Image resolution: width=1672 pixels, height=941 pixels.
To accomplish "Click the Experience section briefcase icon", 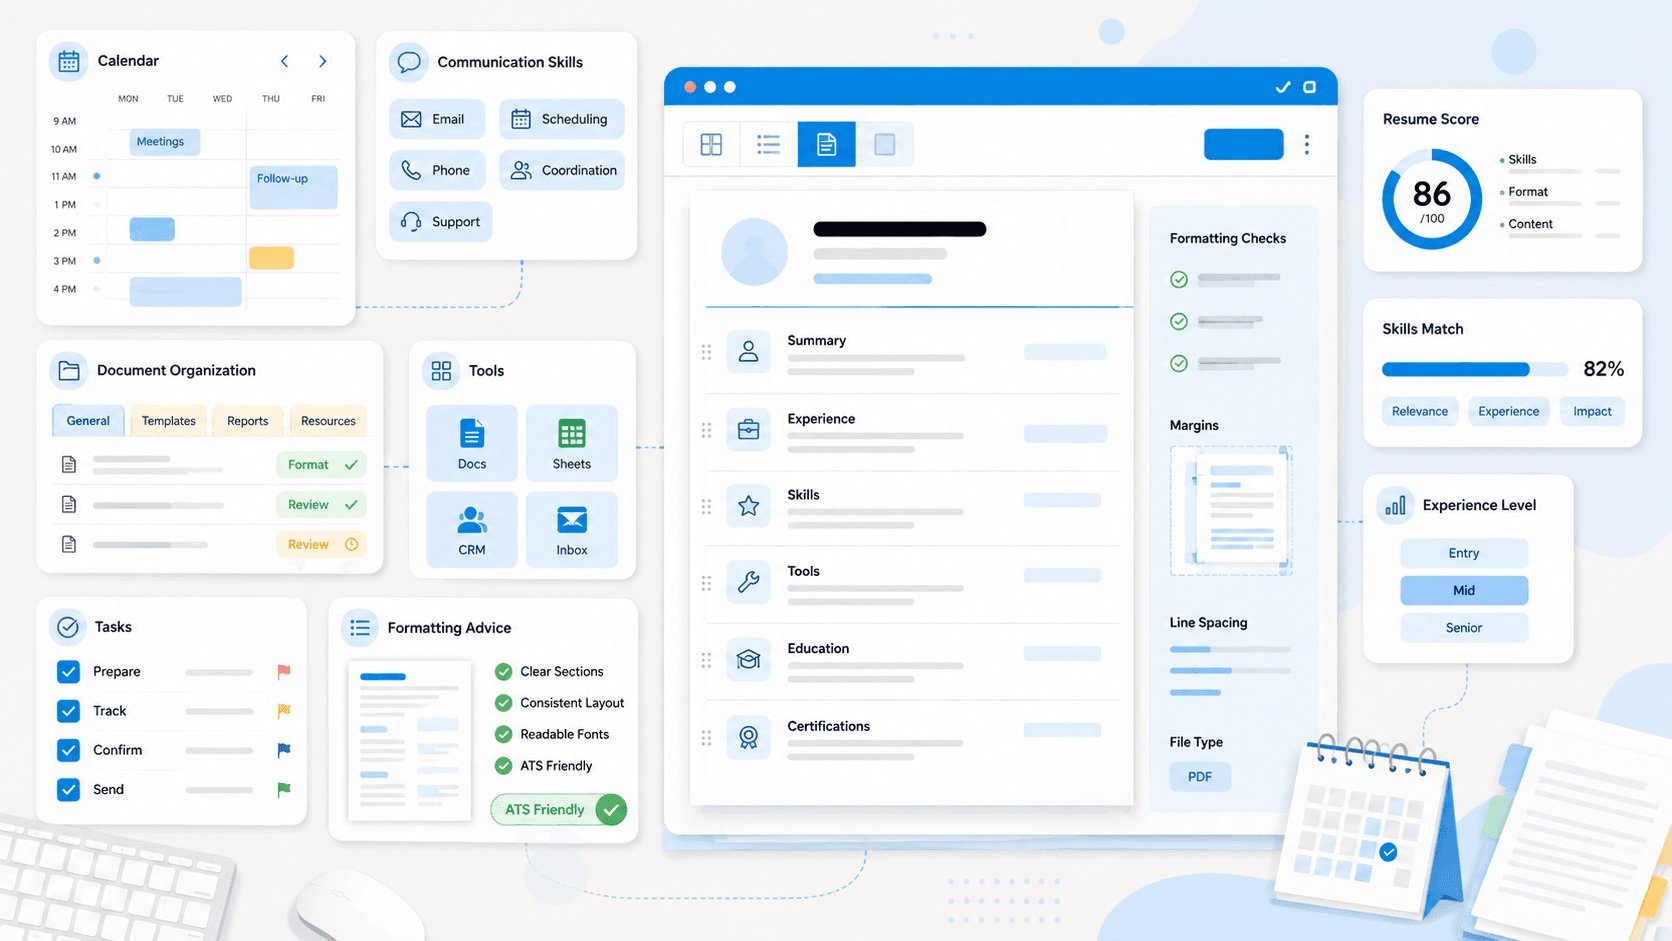I will coord(748,430).
